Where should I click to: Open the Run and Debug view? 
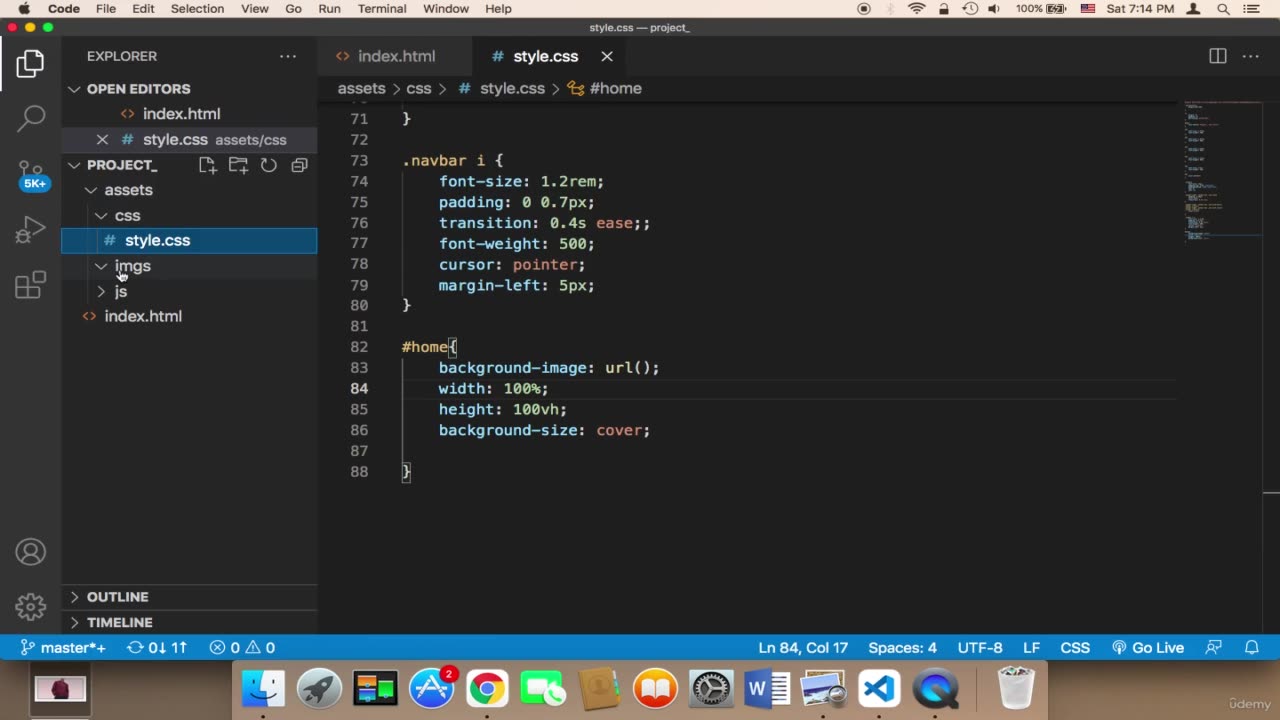coord(31,231)
